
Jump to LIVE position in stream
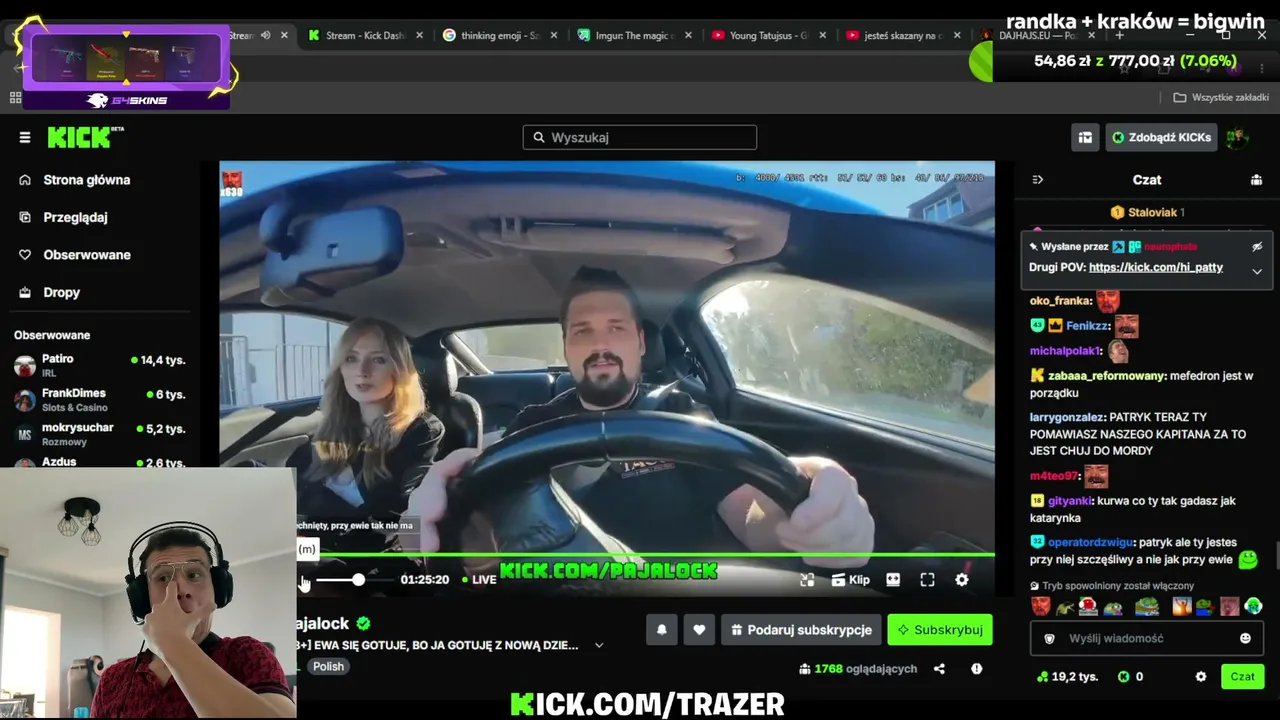pyautogui.click(x=479, y=580)
